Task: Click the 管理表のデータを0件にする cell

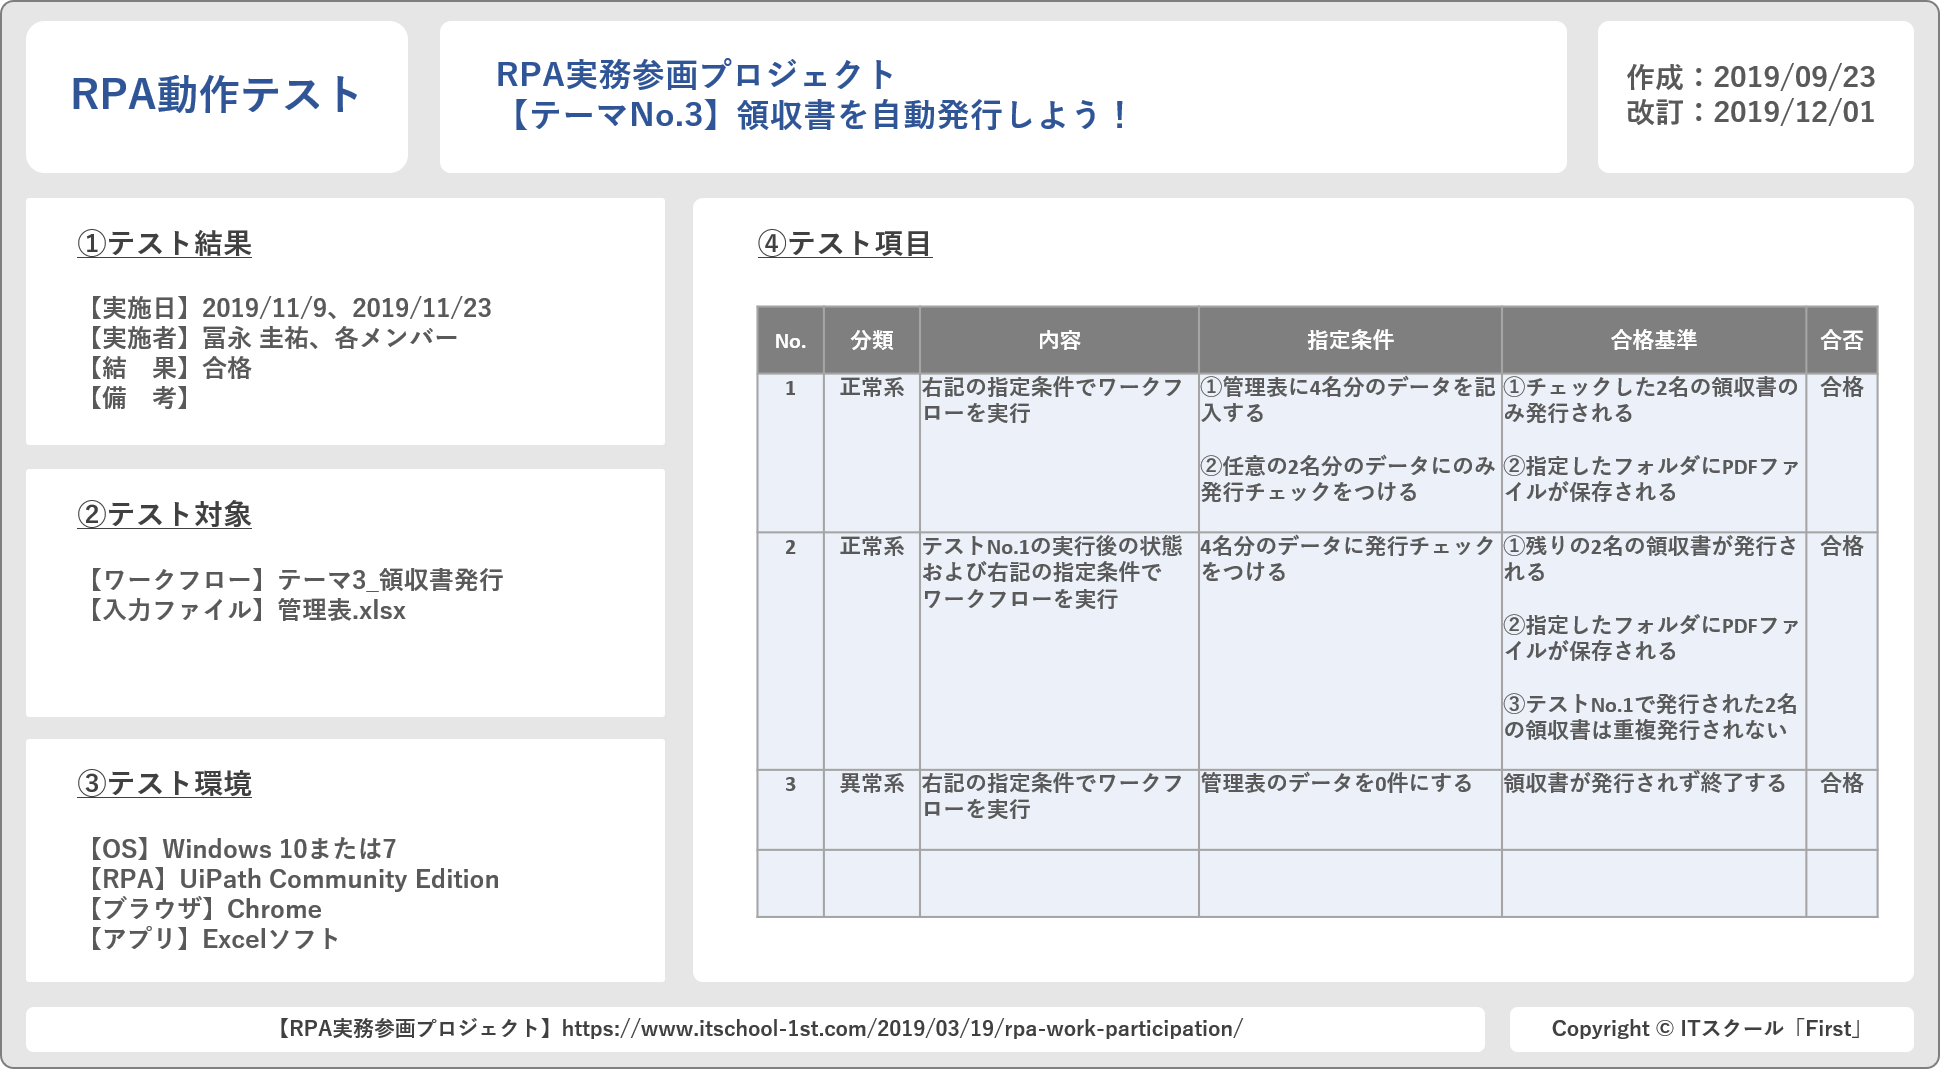Action: pyautogui.click(x=1336, y=784)
